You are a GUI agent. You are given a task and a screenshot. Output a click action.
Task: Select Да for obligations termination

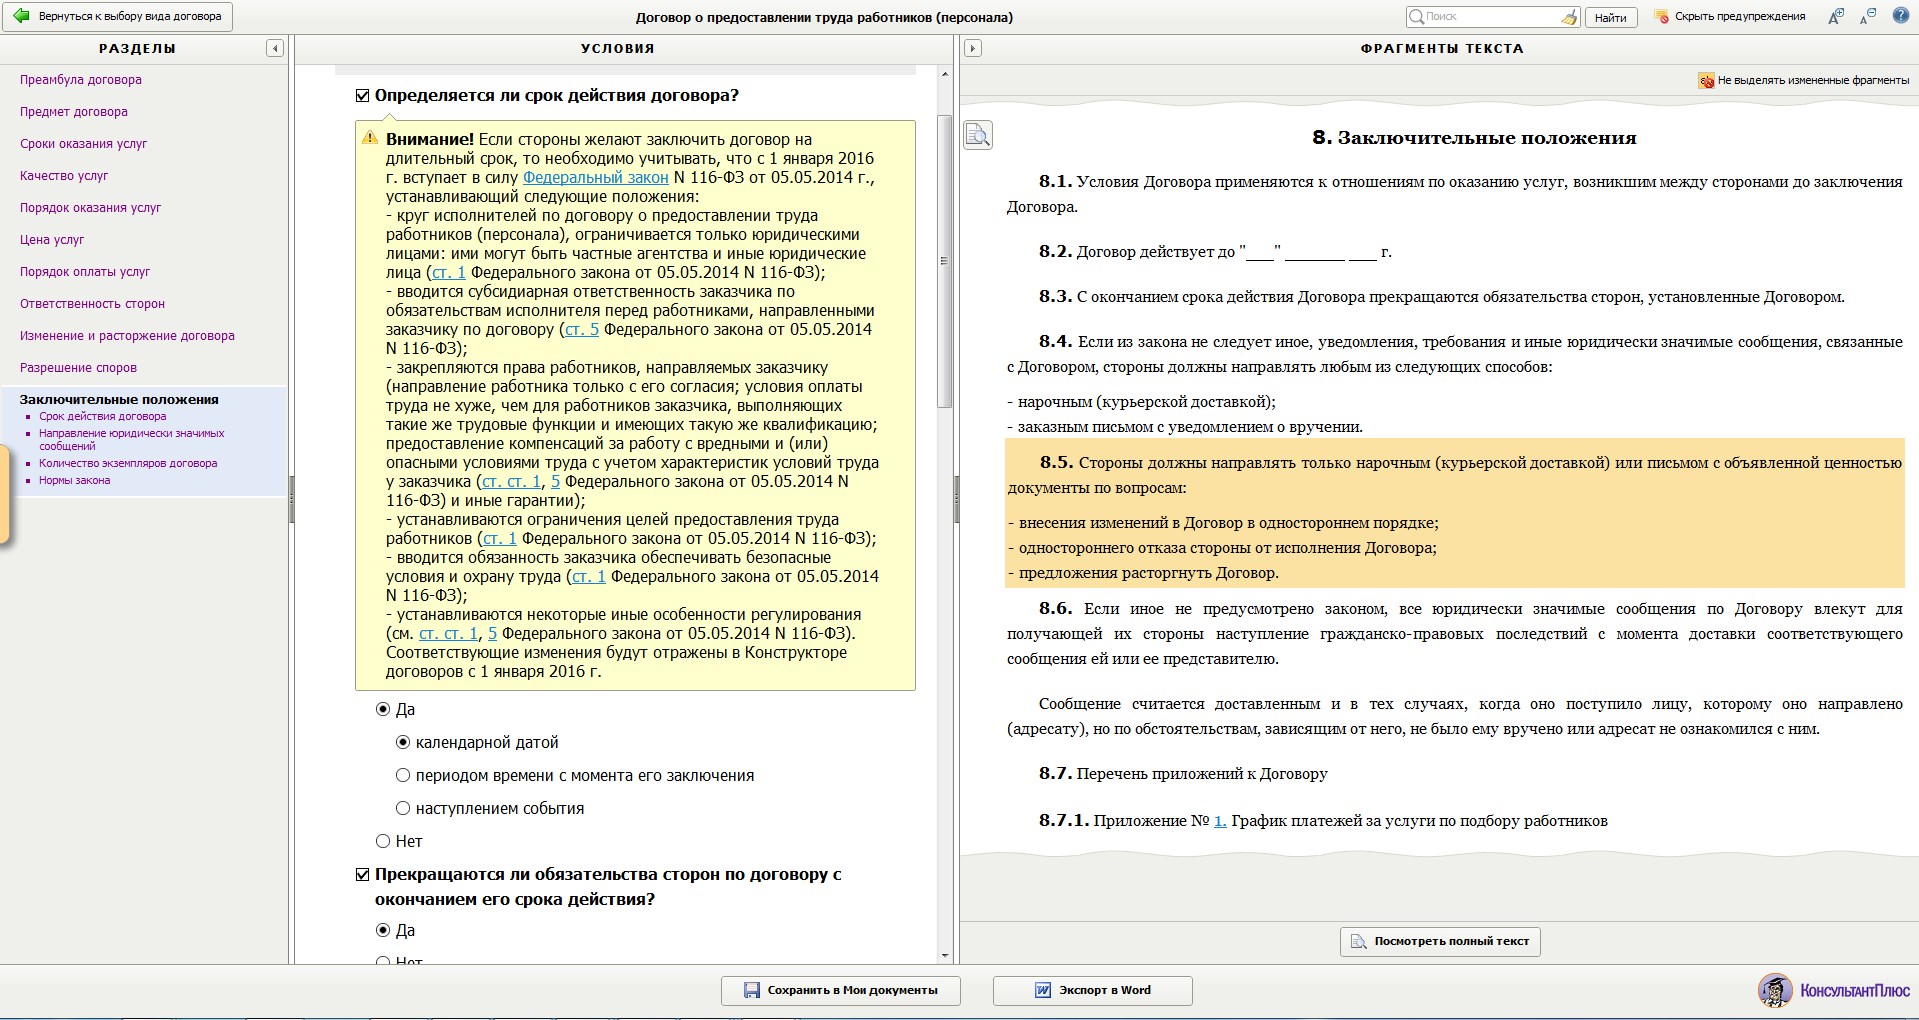coord(383,930)
